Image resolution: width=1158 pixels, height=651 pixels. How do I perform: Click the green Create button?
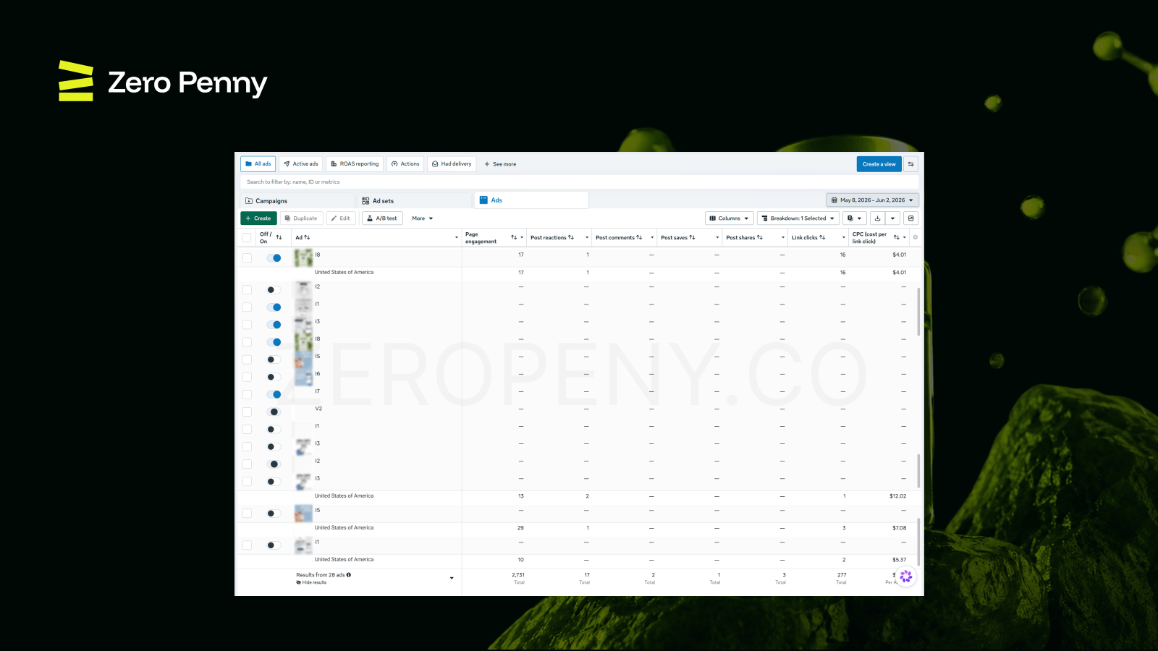click(258, 218)
